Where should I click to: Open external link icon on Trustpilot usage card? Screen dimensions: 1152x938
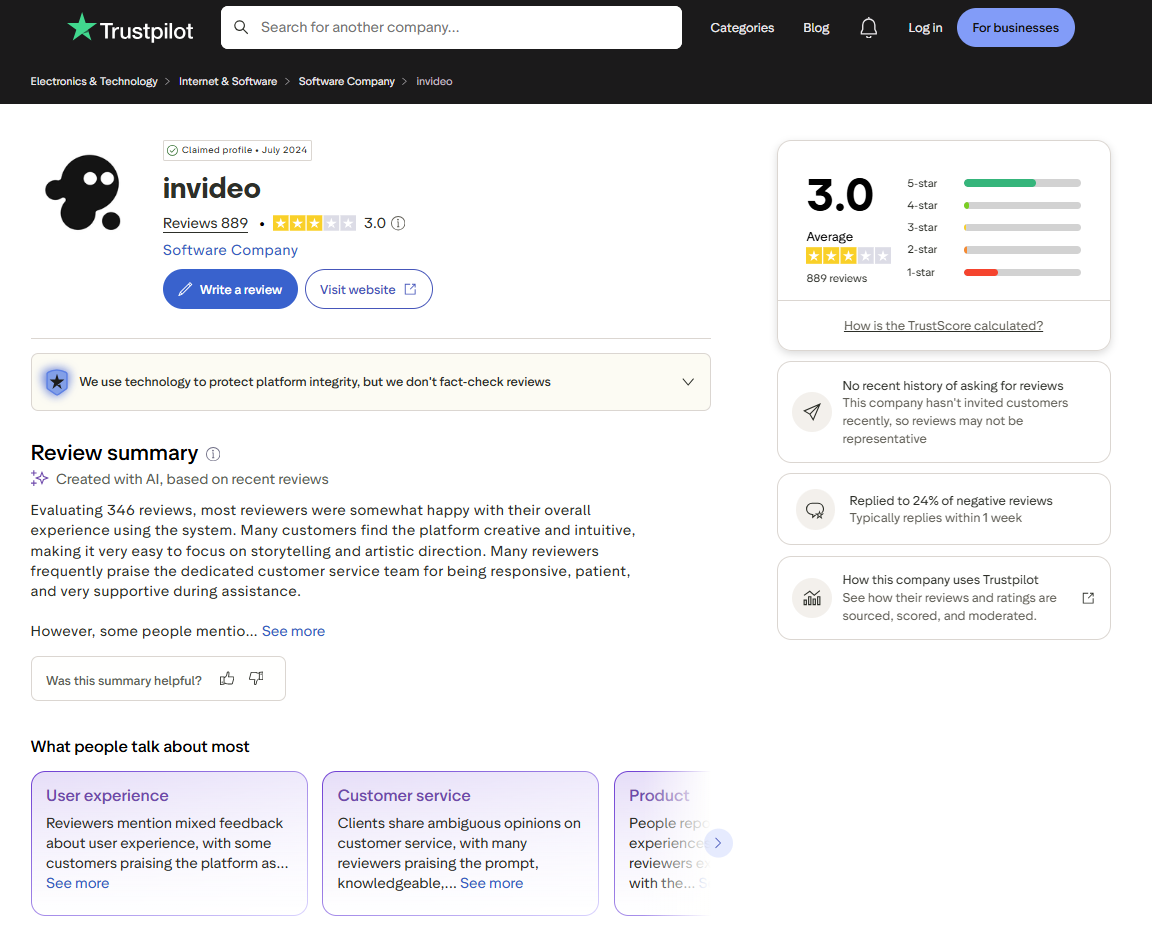click(1088, 598)
